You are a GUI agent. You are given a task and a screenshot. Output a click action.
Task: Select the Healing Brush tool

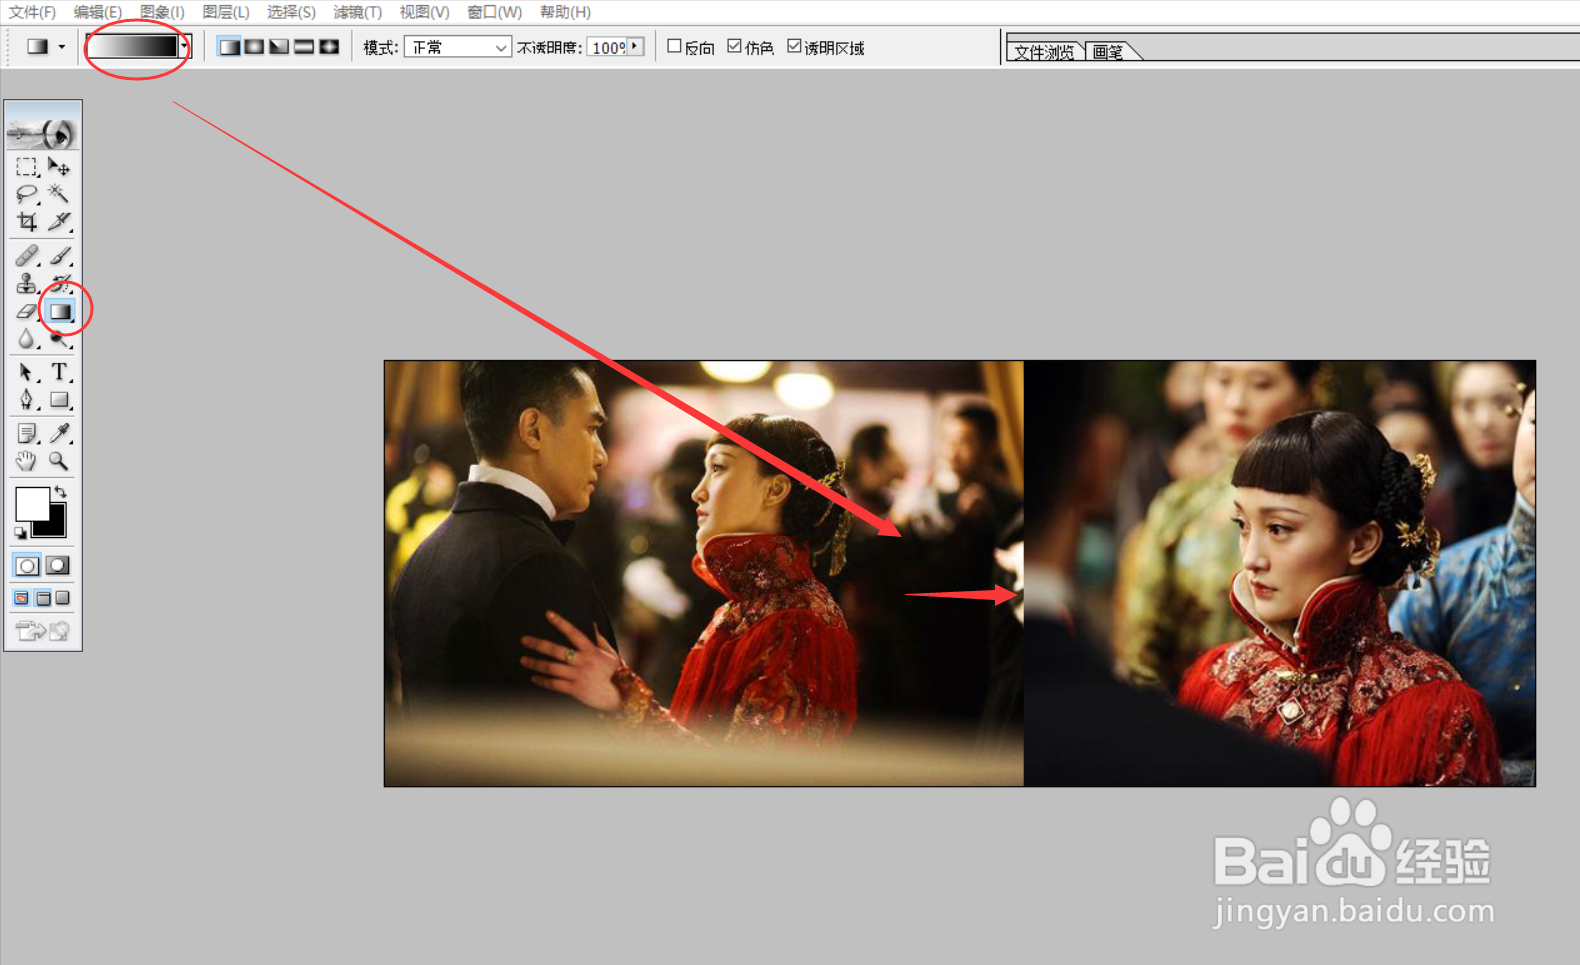click(27, 256)
